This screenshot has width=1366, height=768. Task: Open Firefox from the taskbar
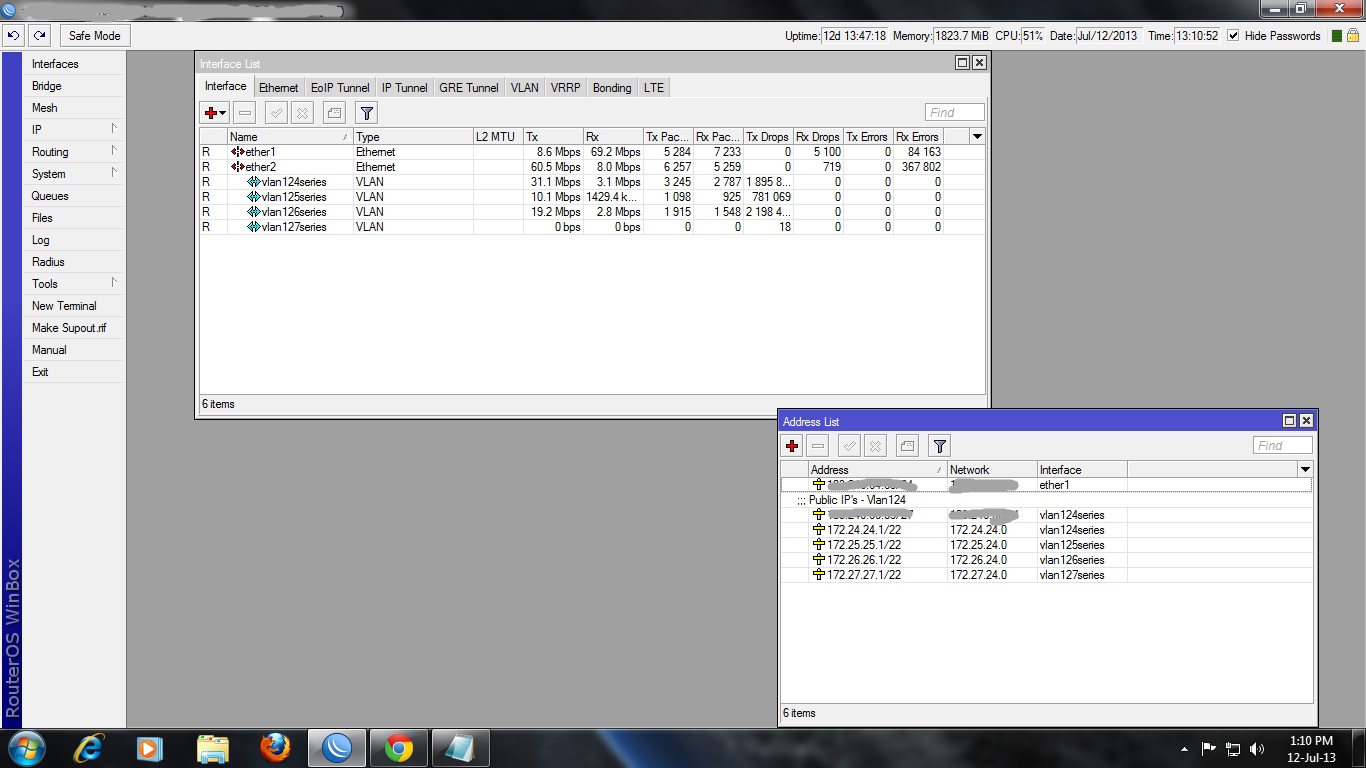click(274, 747)
